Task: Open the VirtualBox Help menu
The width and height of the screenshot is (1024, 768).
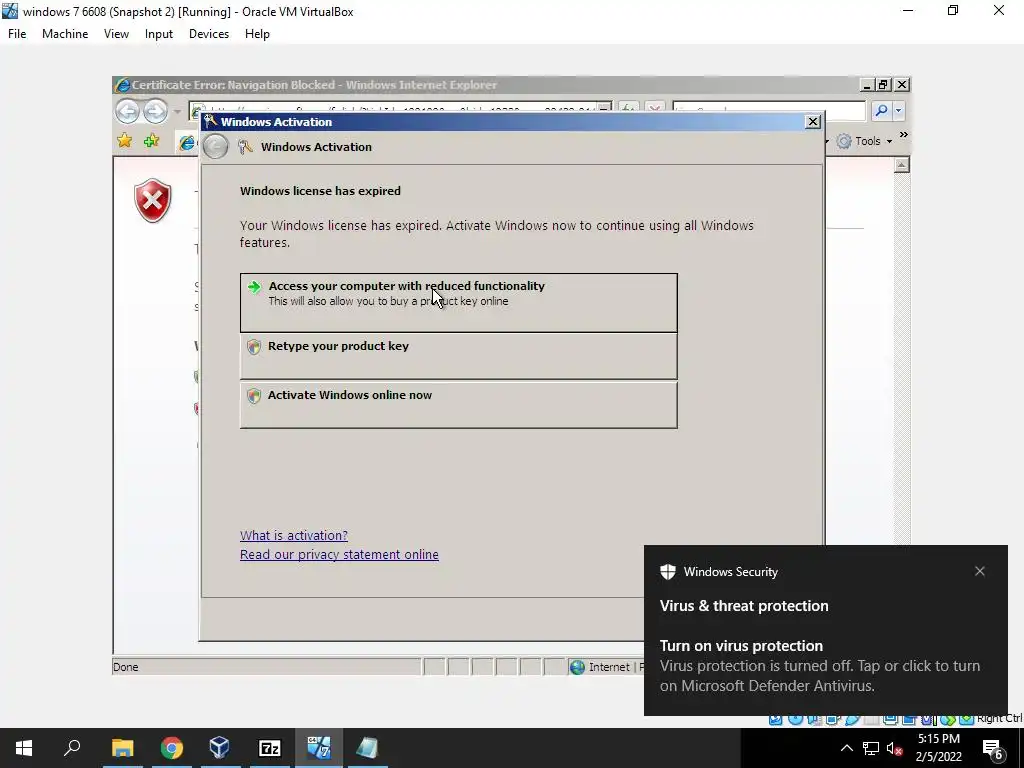Action: point(257,34)
